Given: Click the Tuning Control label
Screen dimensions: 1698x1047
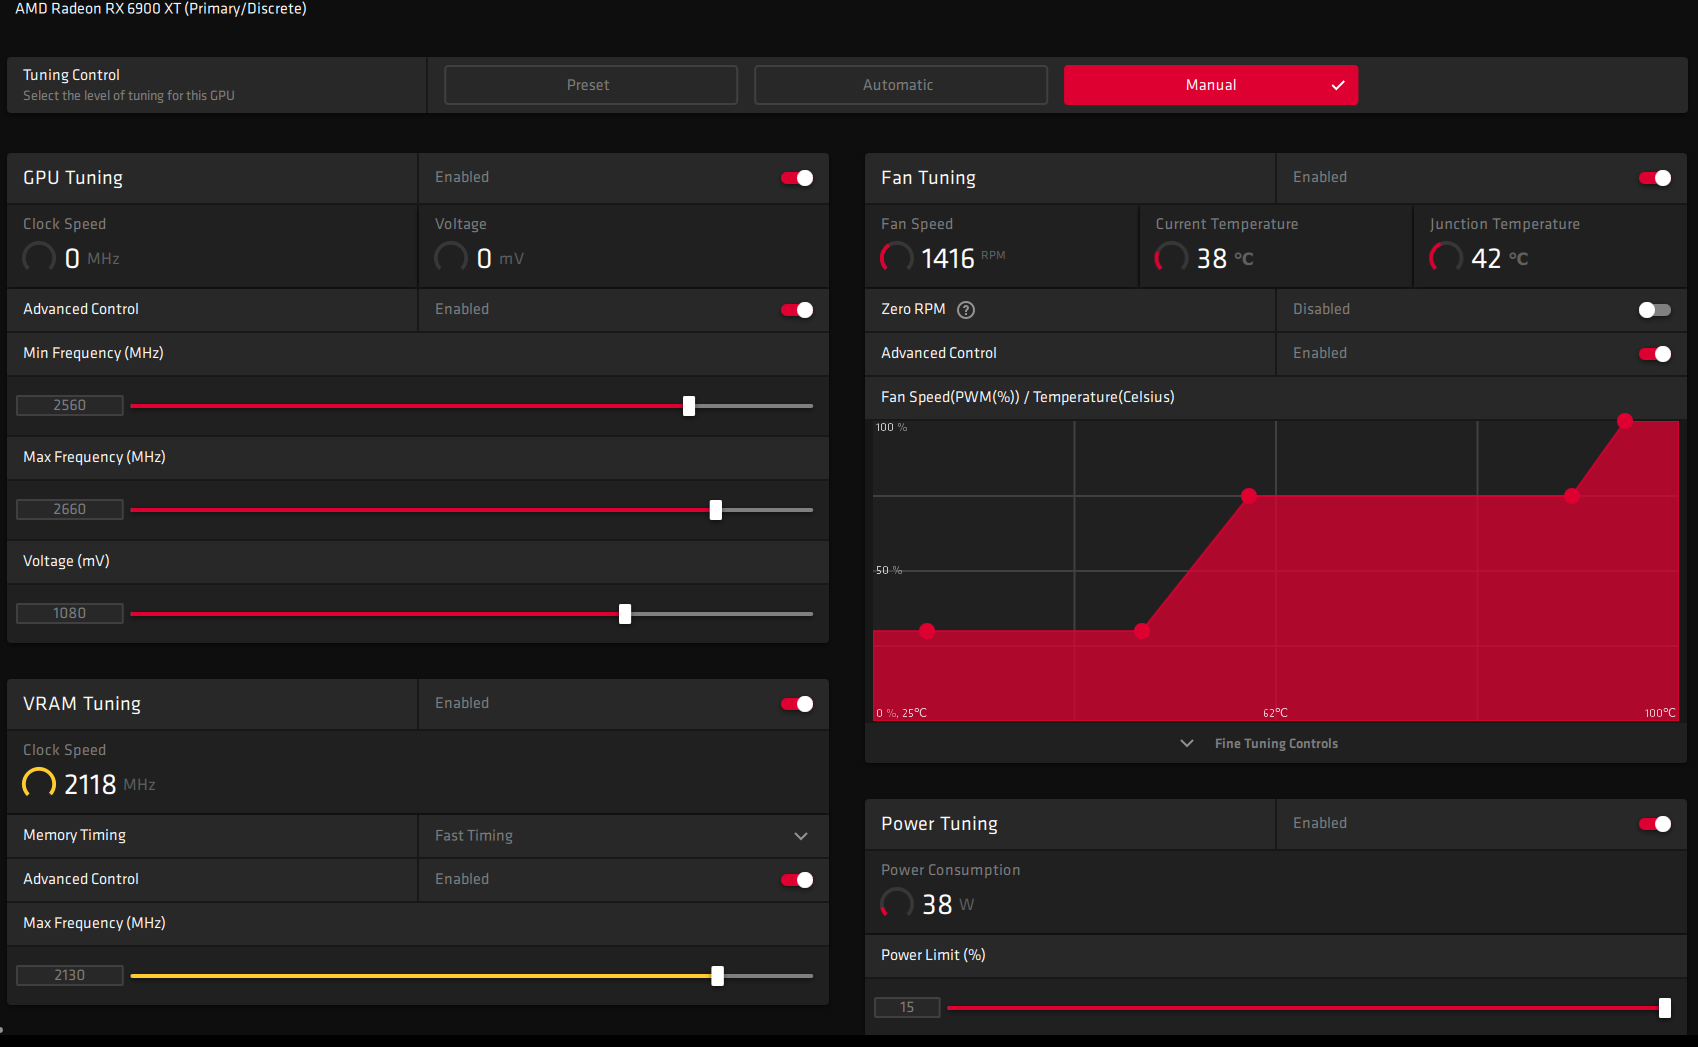Looking at the screenshot, I should (x=71, y=75).
